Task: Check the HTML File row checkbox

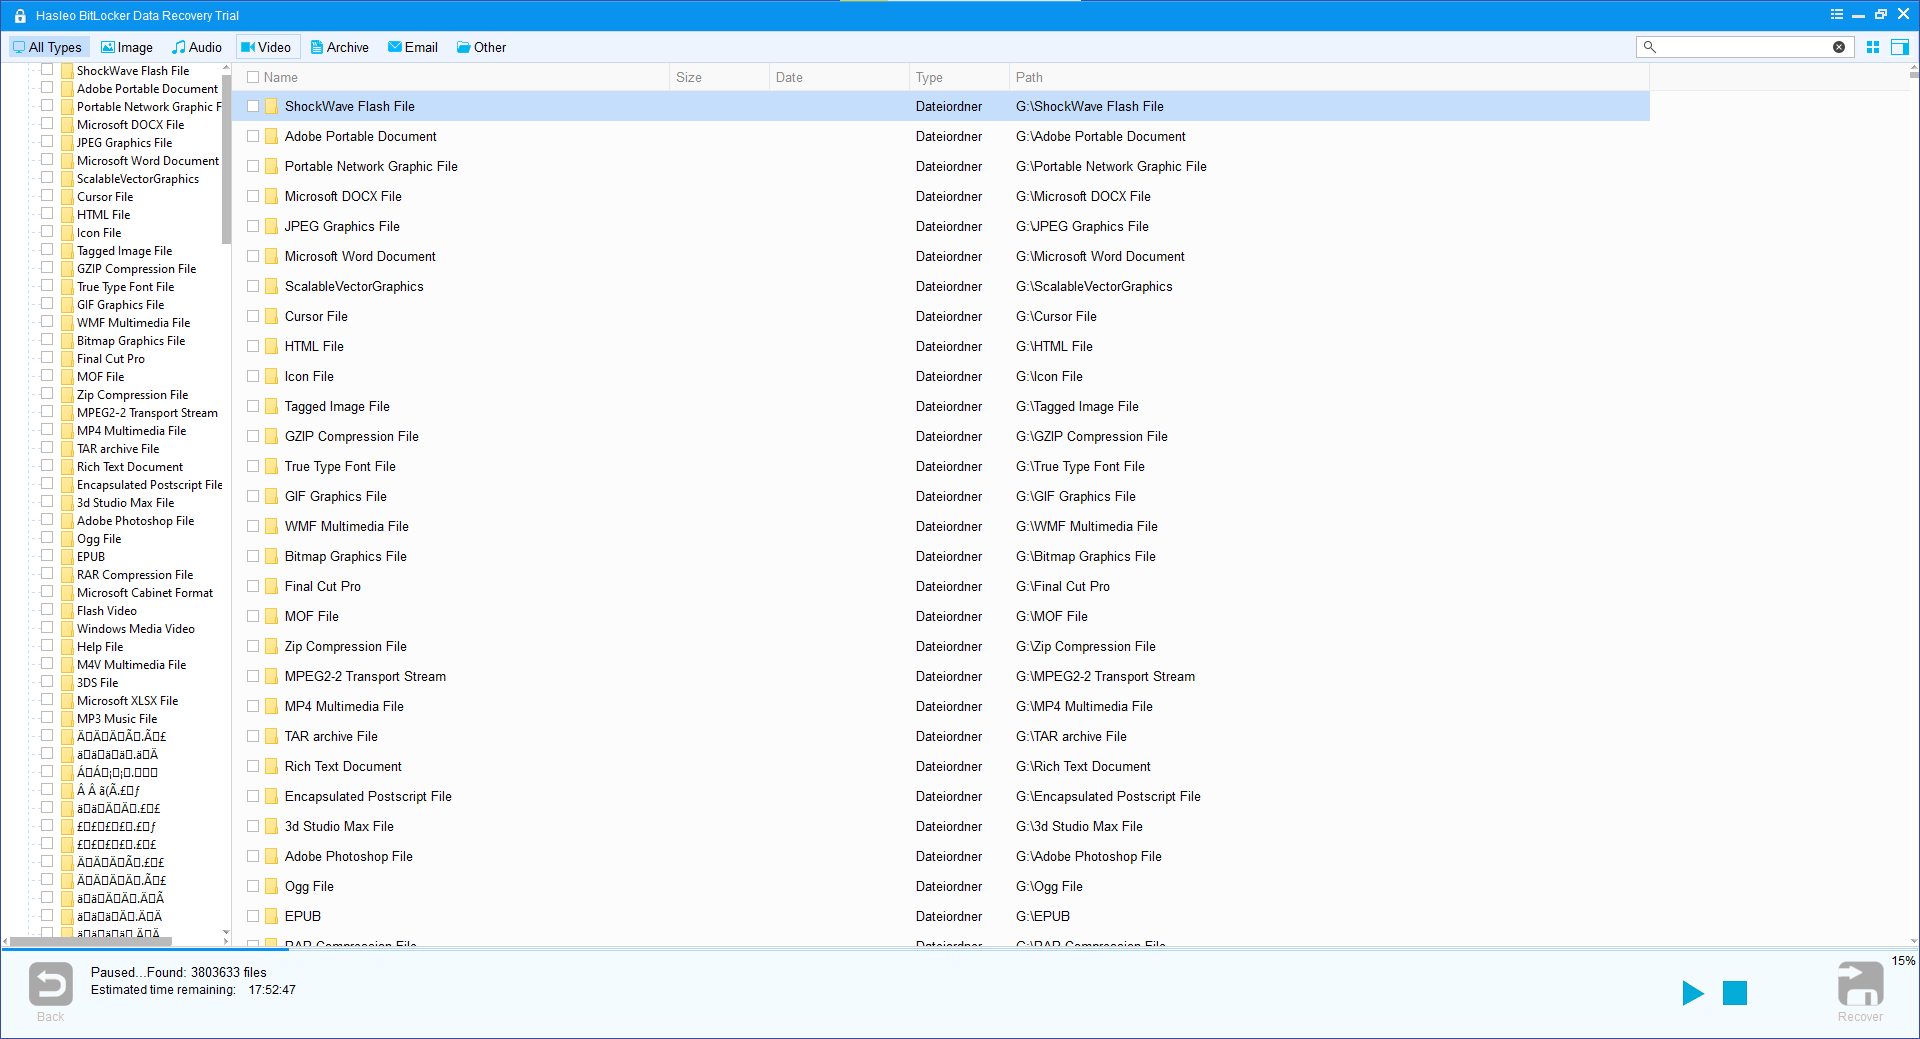Action: click(x=253, y=346)
